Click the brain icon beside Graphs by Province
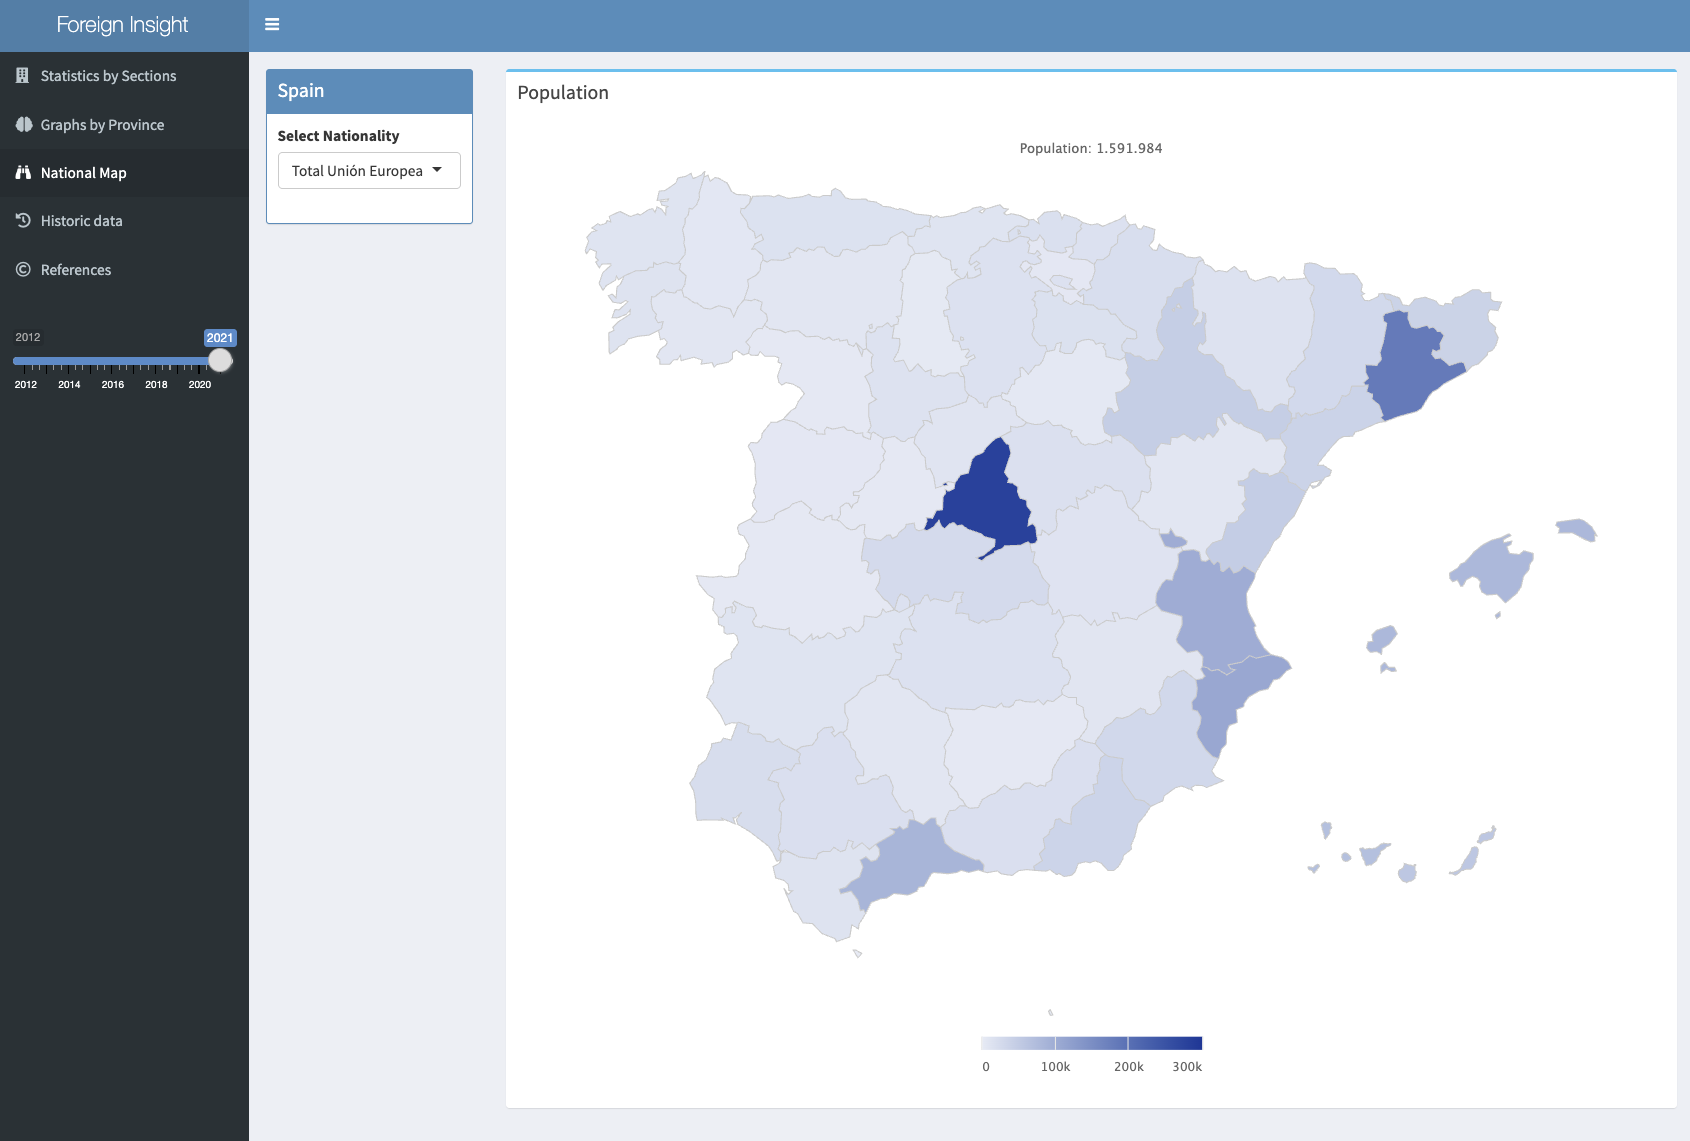Image resolution: width=1690 pixels, height=1141 pixels. (x=24, y=125)
